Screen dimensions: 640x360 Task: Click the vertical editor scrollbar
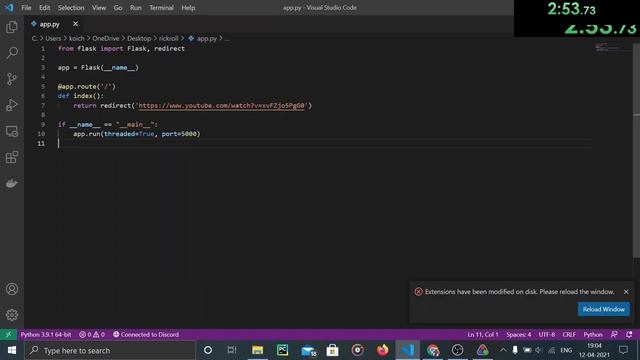(x=636, y=151)
